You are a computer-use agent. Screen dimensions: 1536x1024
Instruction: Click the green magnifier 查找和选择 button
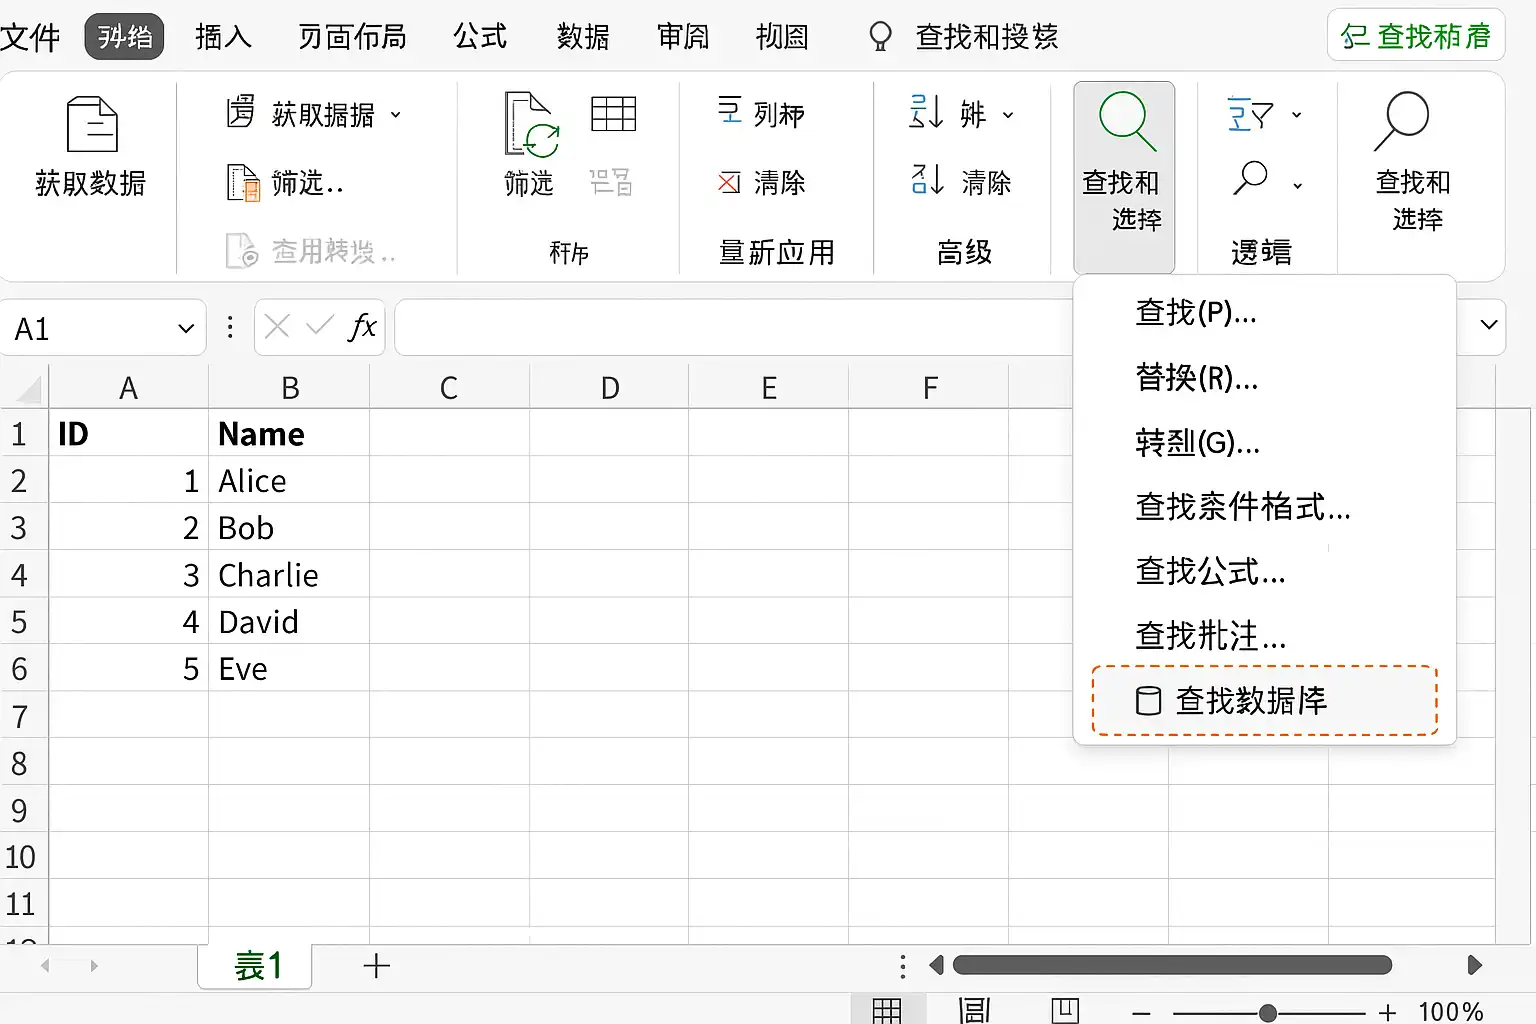pos(1123,176)
